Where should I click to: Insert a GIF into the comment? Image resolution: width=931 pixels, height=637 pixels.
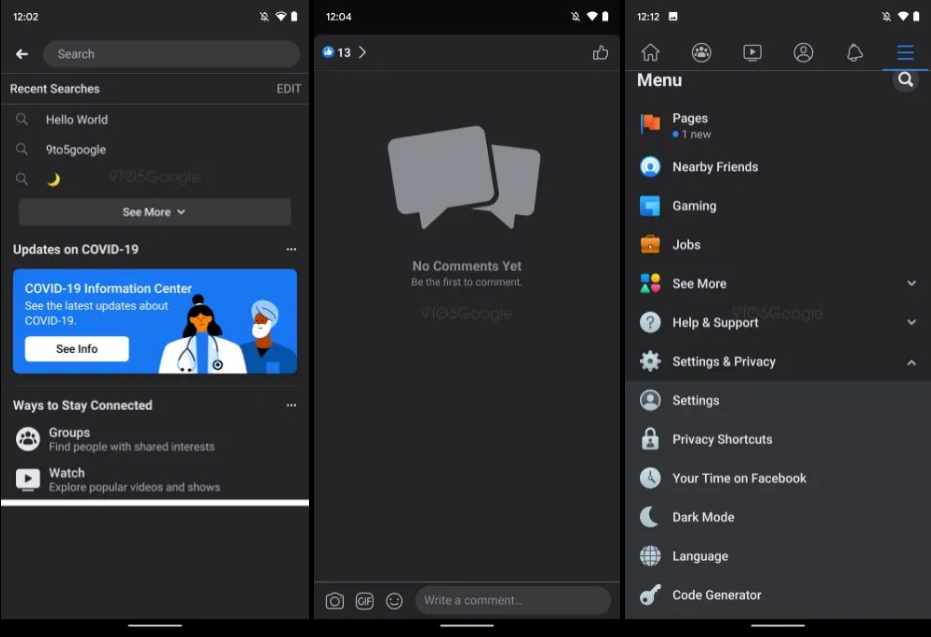coord(365,601)
